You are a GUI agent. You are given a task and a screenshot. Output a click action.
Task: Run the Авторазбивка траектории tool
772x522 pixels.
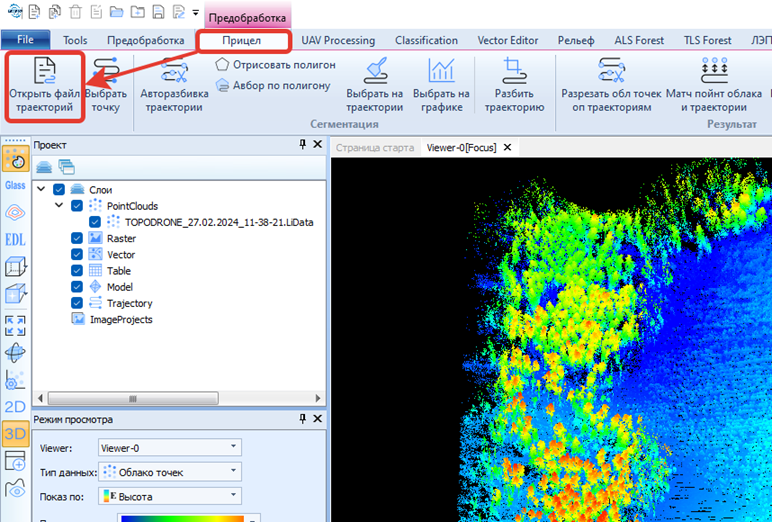(174, 86)
